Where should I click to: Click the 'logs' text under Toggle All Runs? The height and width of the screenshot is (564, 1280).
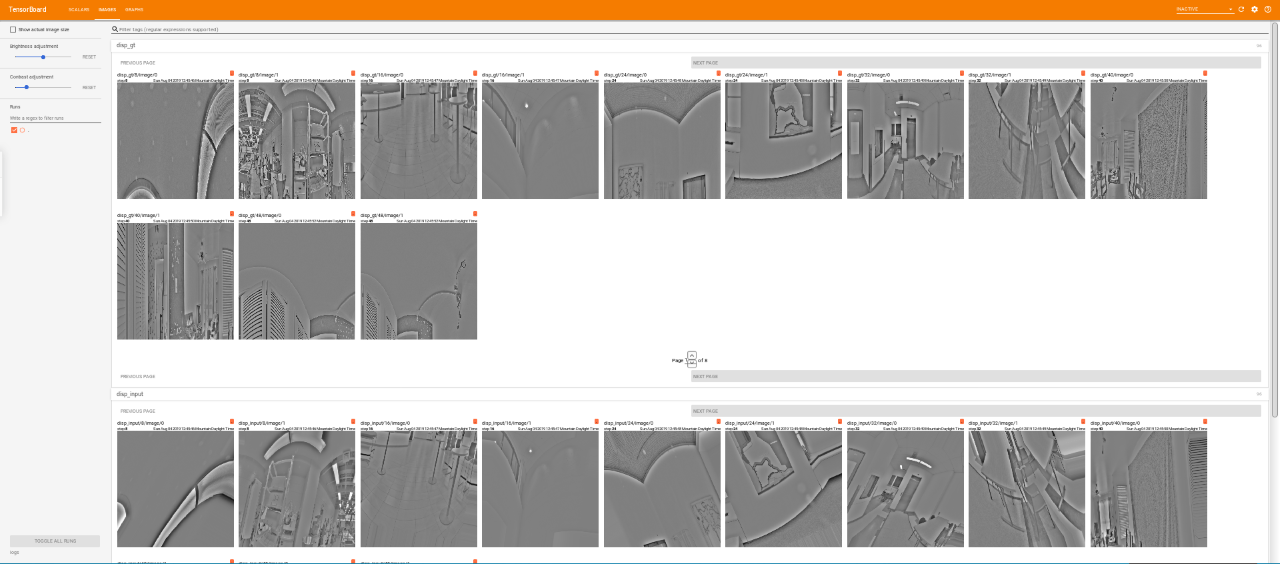(14, 552)
